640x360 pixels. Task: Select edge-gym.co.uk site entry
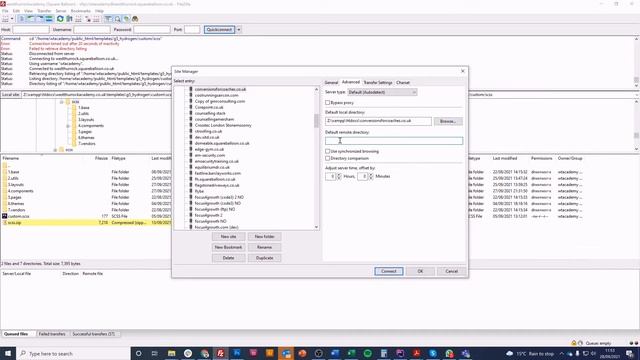209,149
